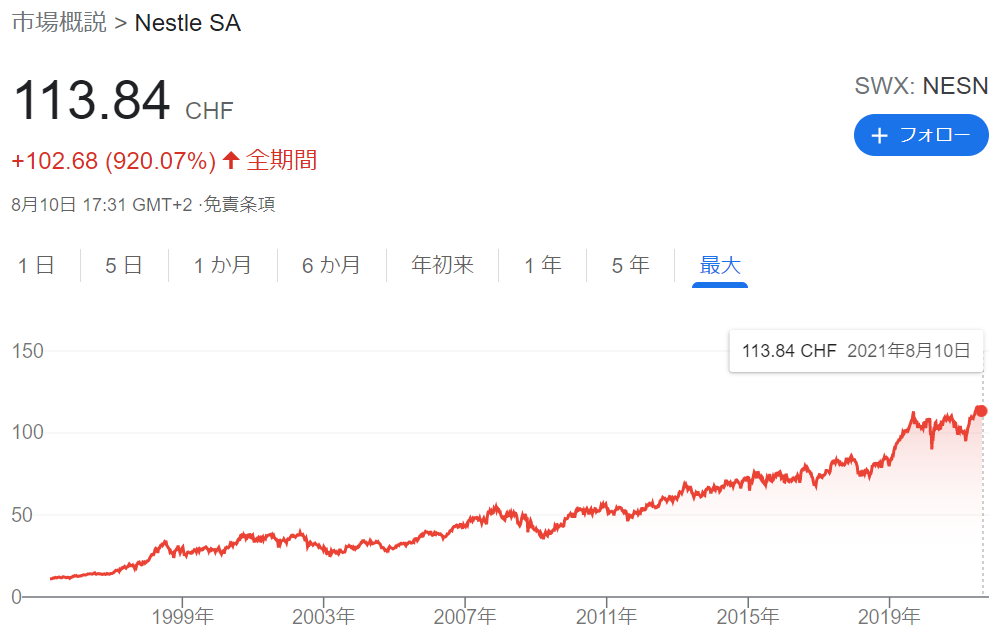Follow Nestle SA with フォロー button

point(920,135)
